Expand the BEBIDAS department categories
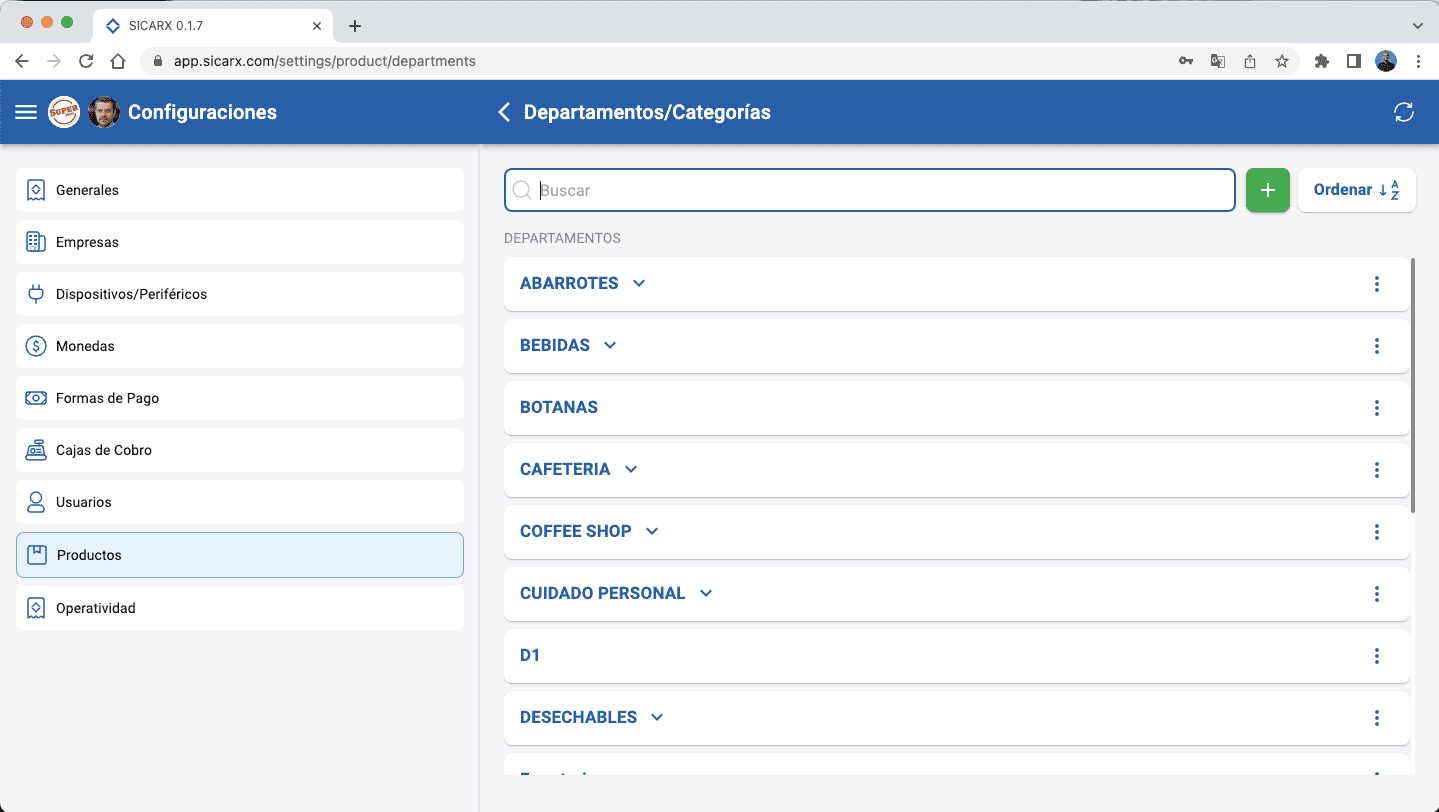1439x812 pixels. 610,346
